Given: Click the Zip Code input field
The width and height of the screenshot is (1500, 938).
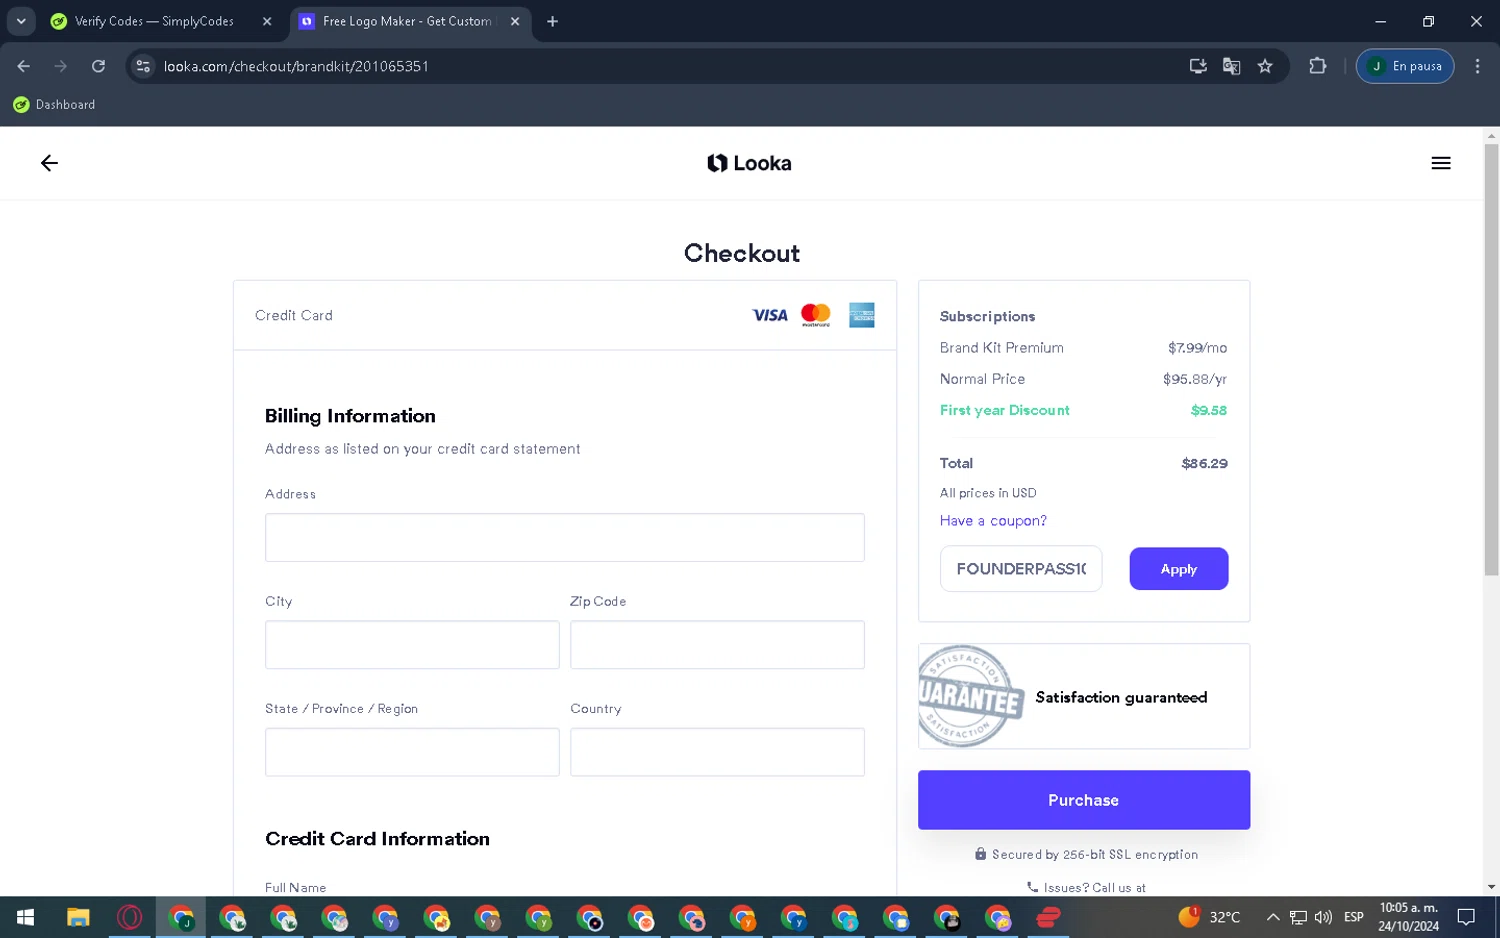Looking at the screenshot, I should pyautogui.click(x=717, y=644).
